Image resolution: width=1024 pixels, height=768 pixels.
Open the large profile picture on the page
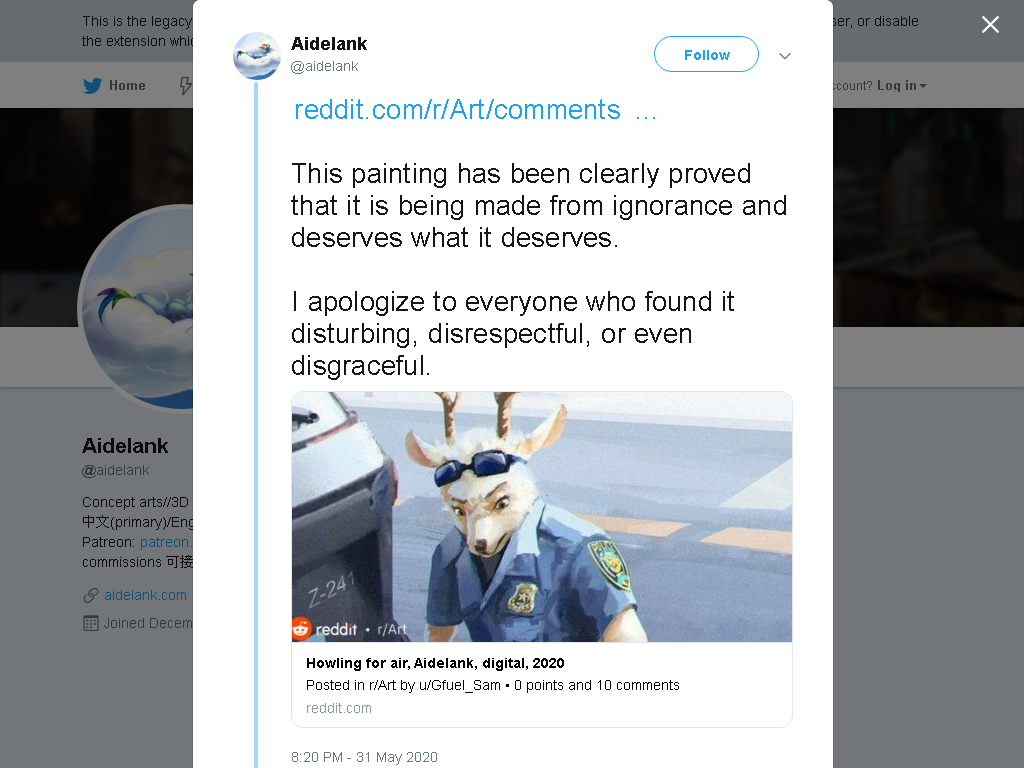(136, 308)
